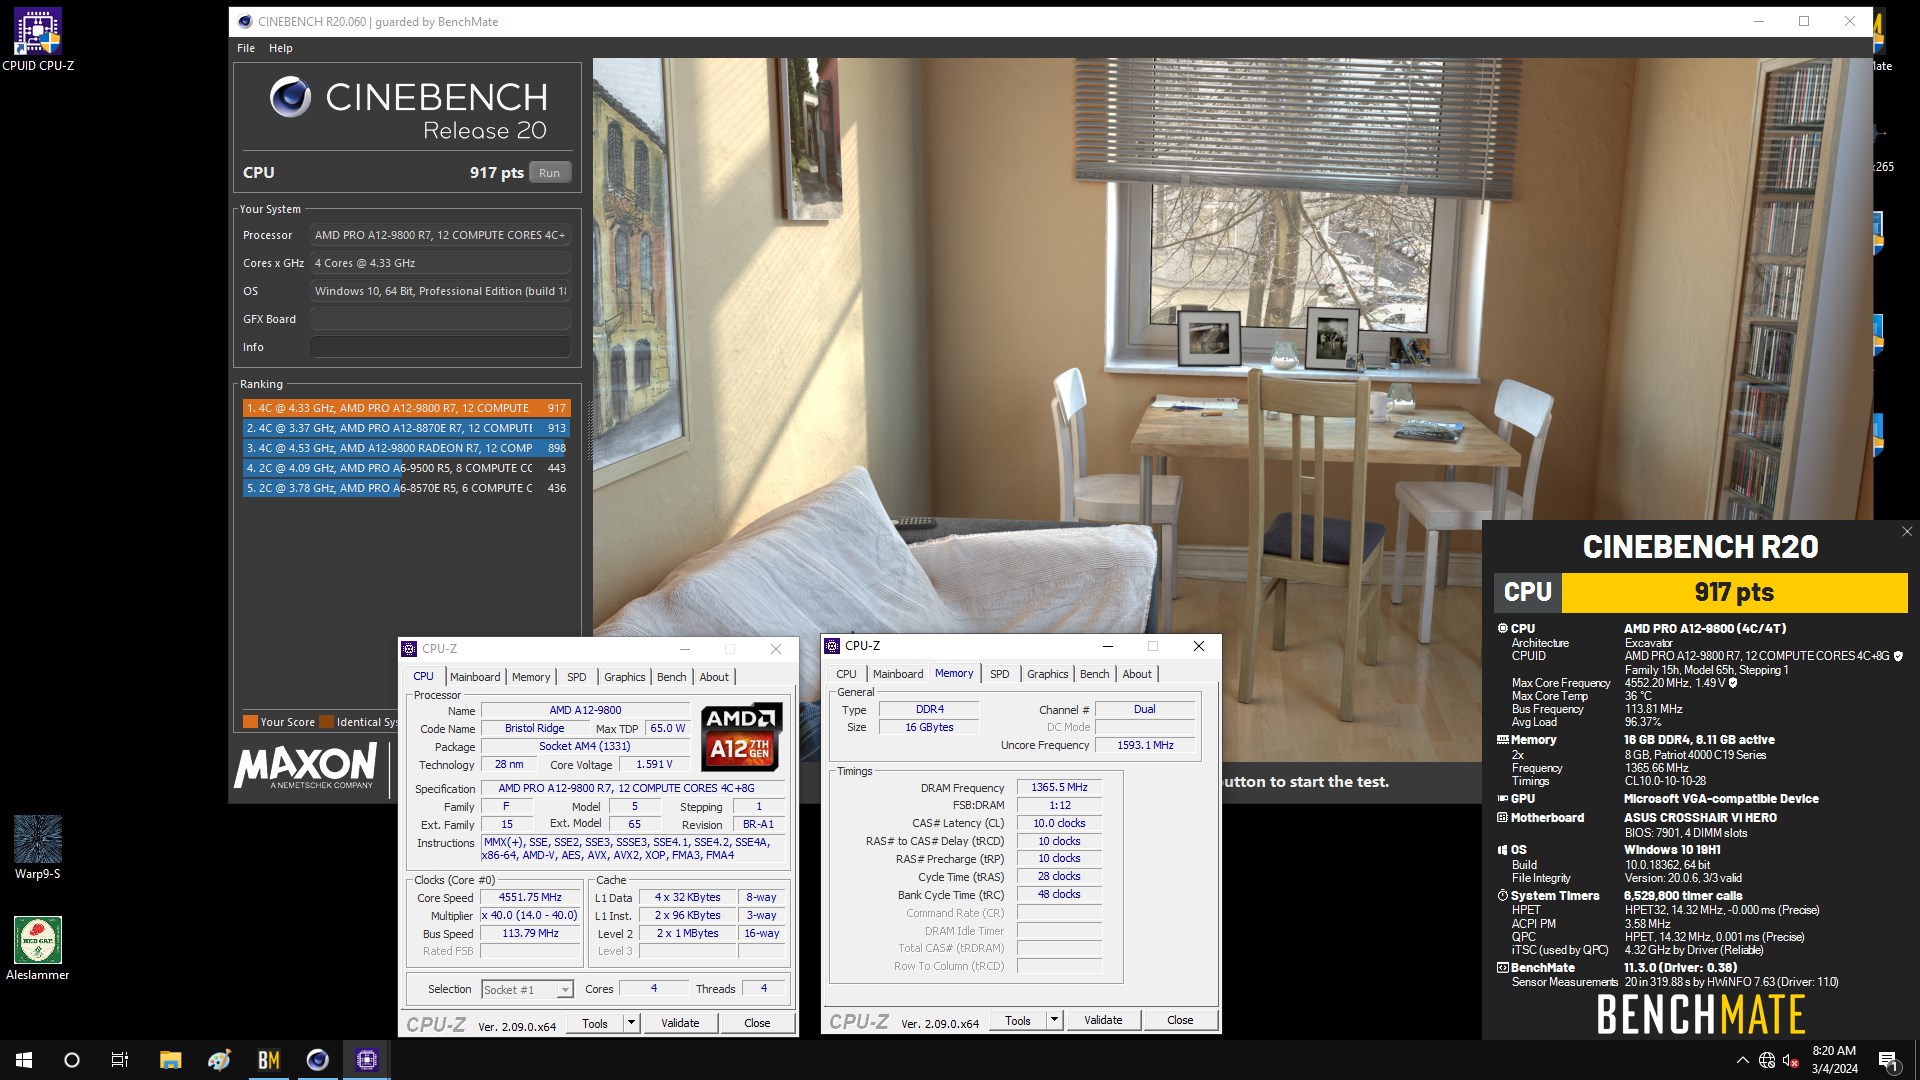Select ranking entry A6-9500 R5 443
The image size is (1920, 1080).
pos(407,468)
